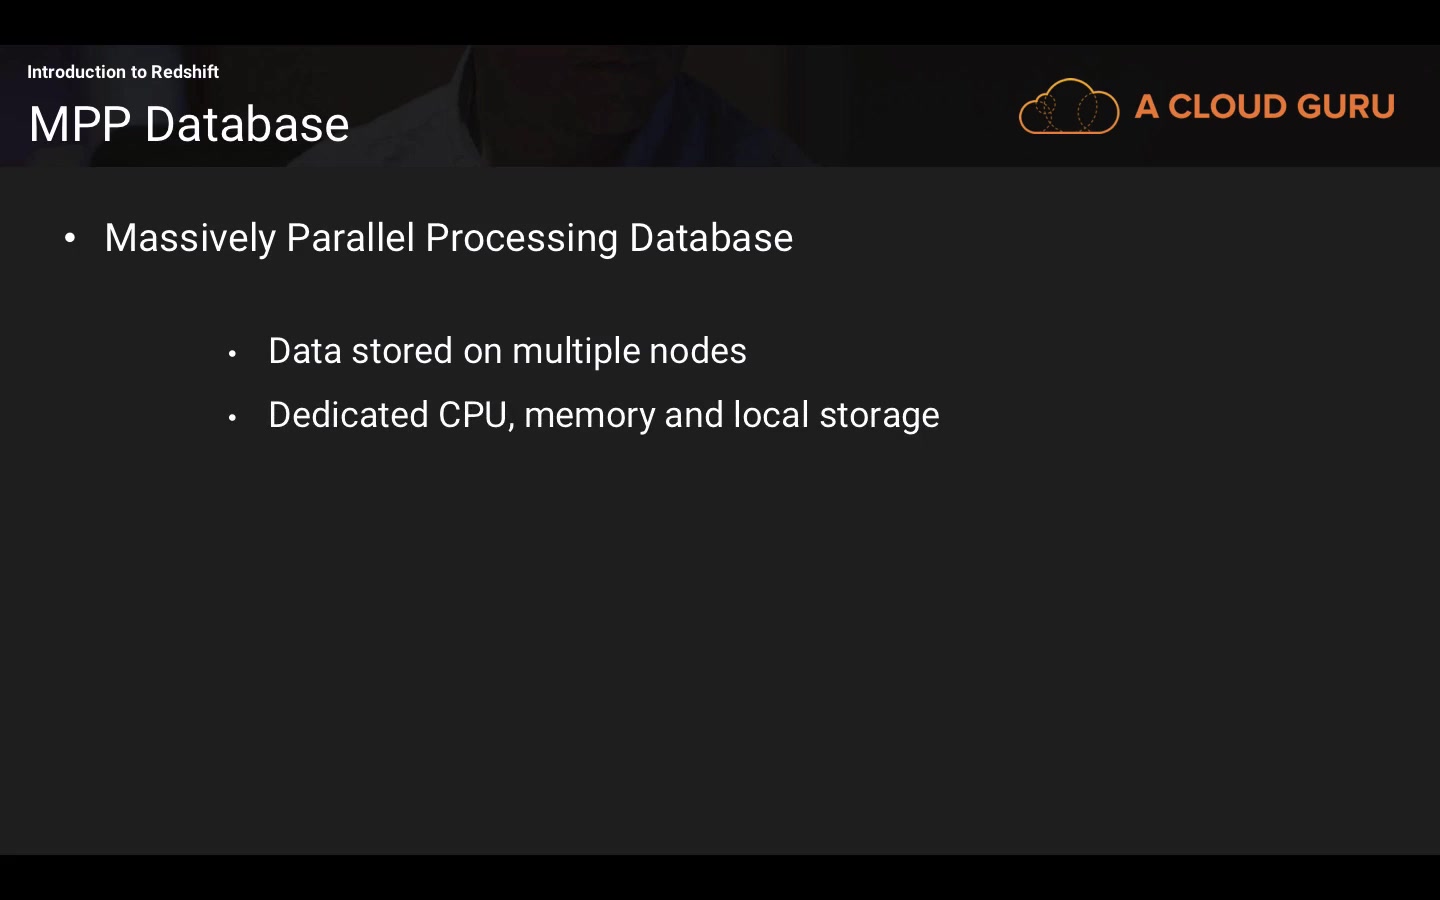Click the "Data stored on multiple nodes" line
The height and width of the screenshot is (900, 1440).
click(x=507, y=351)
